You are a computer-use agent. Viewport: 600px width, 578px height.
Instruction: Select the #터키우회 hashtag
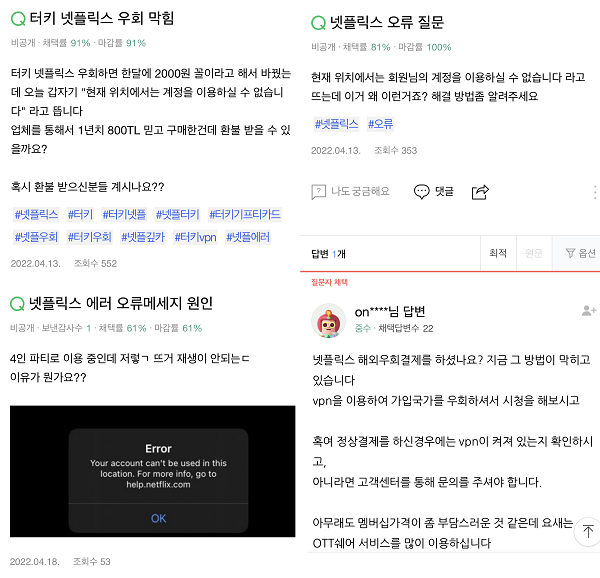point(90,237)
